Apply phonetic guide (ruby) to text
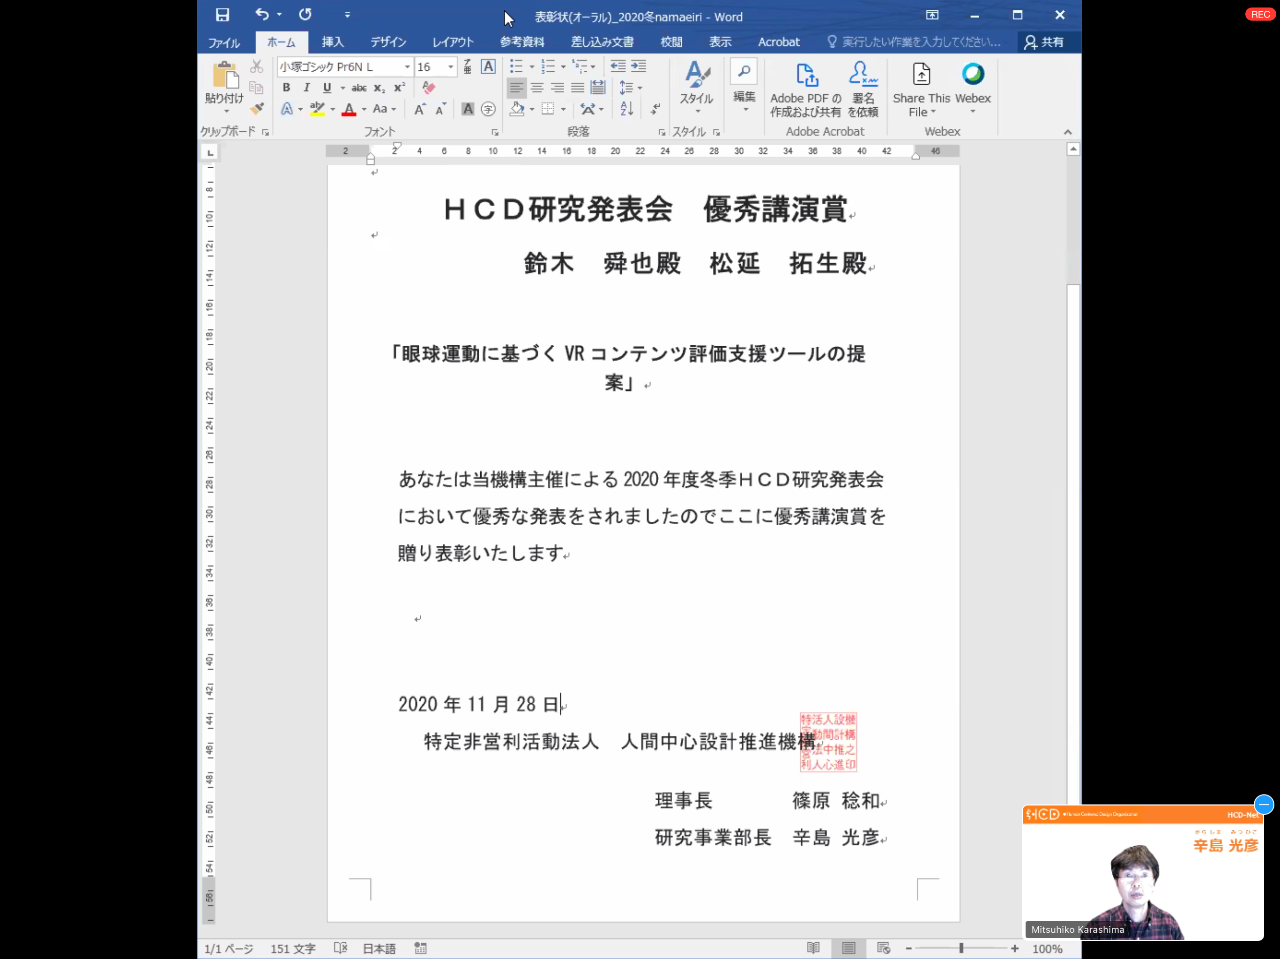This screenshot has height=959, width=1280. [x=467, y=66]
